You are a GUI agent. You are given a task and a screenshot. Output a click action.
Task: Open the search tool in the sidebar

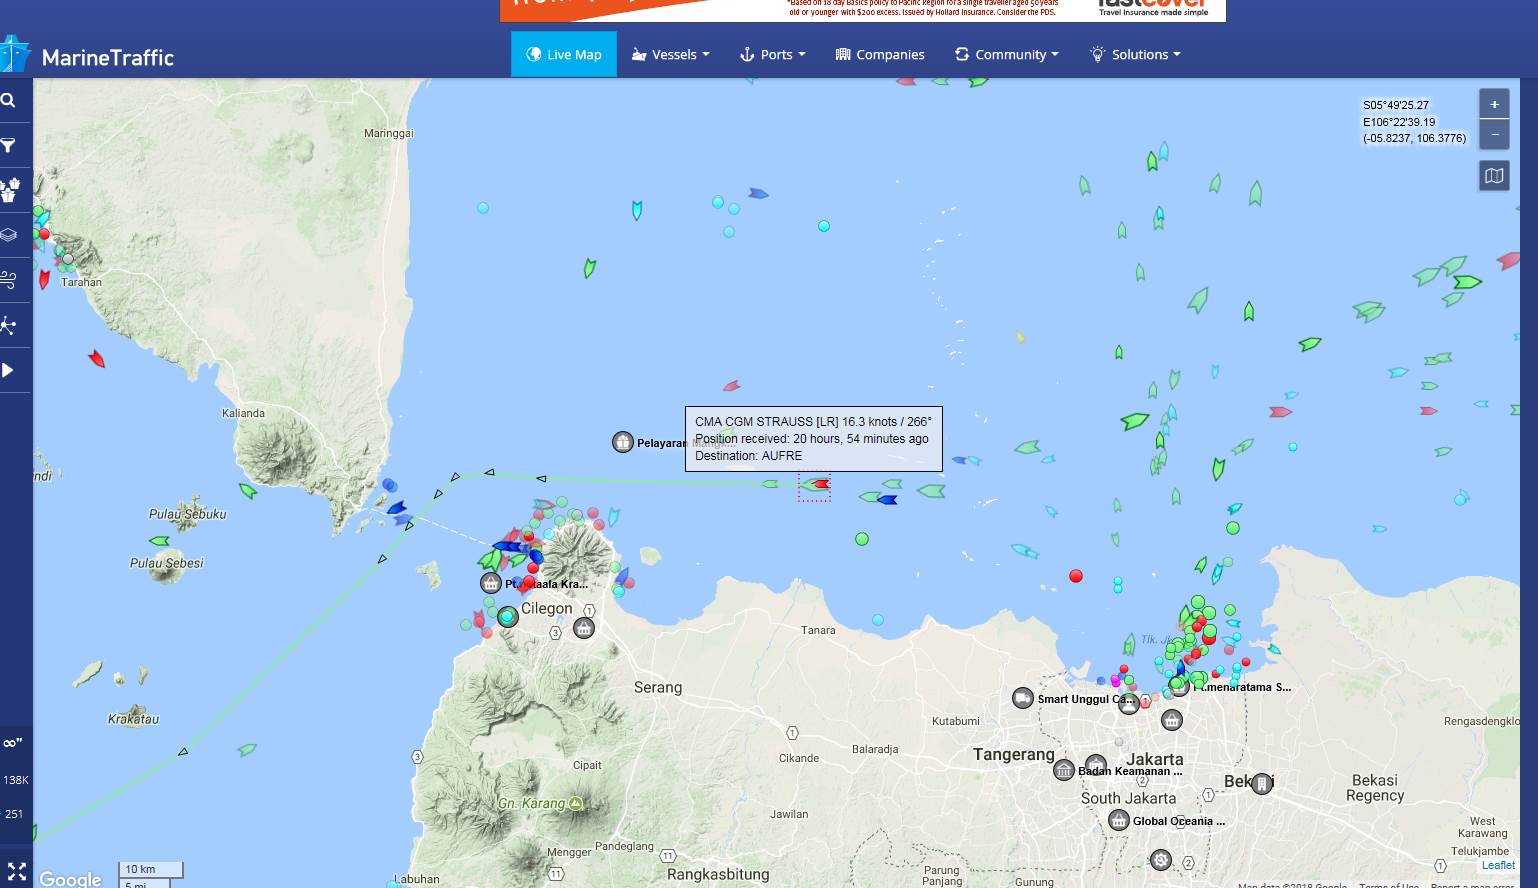click(9, 100)
